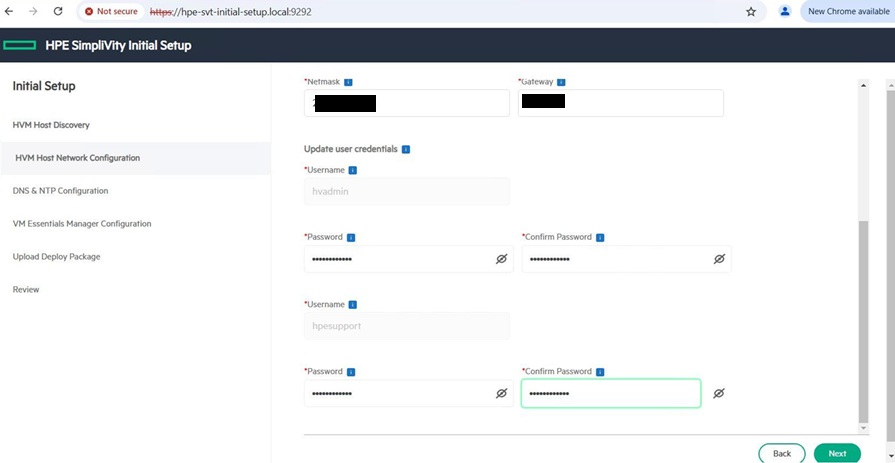This screenshot has height=463, width=895.
Task: Click the browser back arrow
Action: click(x=9, y=11)
